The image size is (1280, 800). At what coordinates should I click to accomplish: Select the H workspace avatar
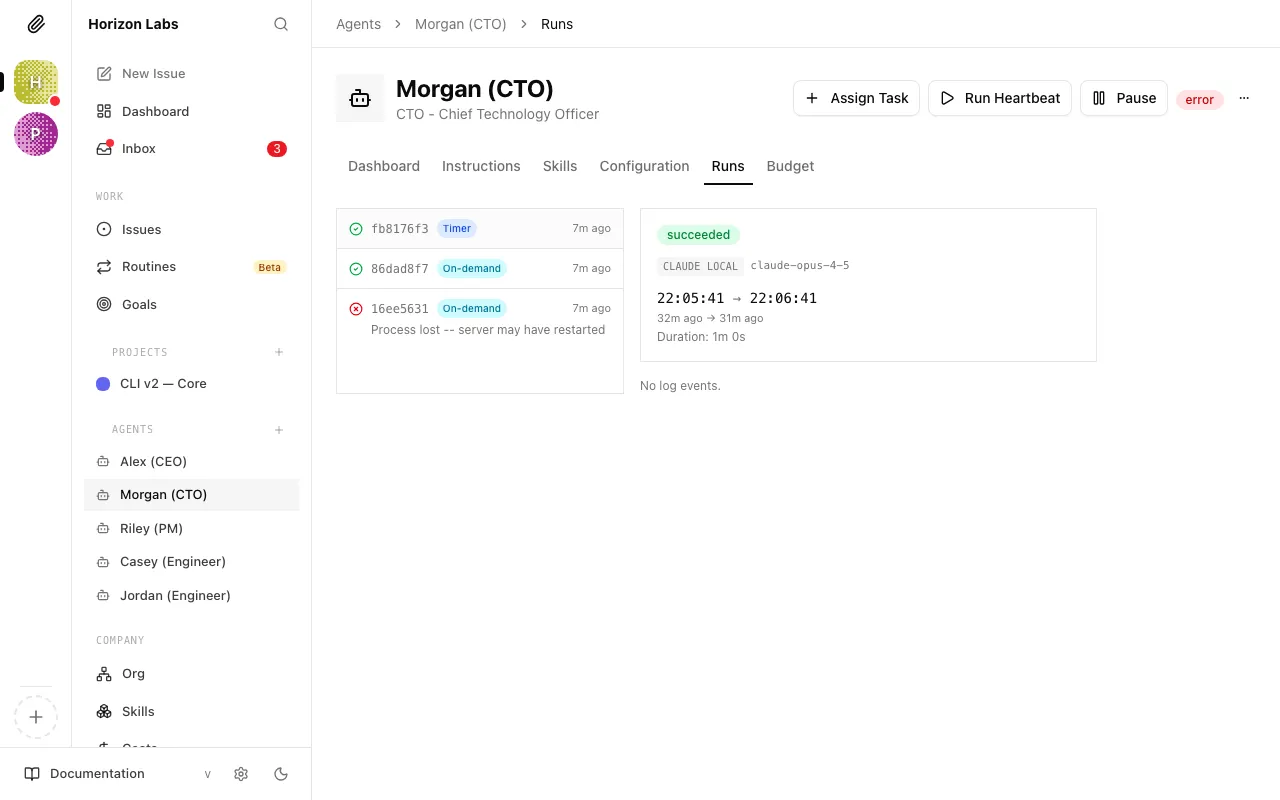(36, 82)
